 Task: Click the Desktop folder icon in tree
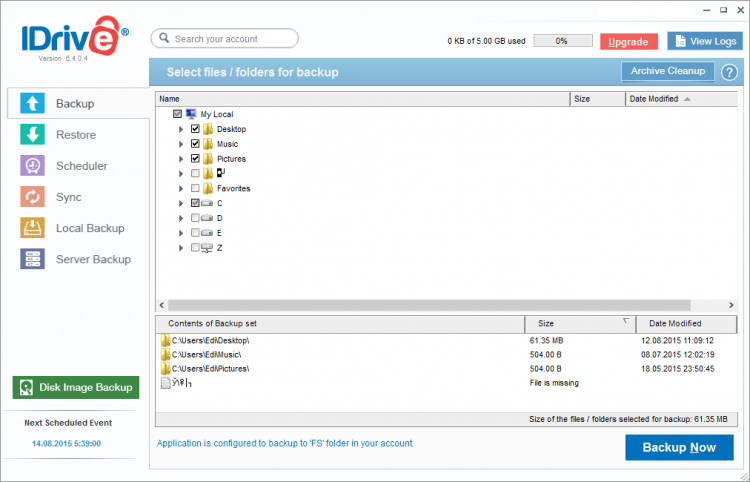pyautogui.click(x=208, y=129)
